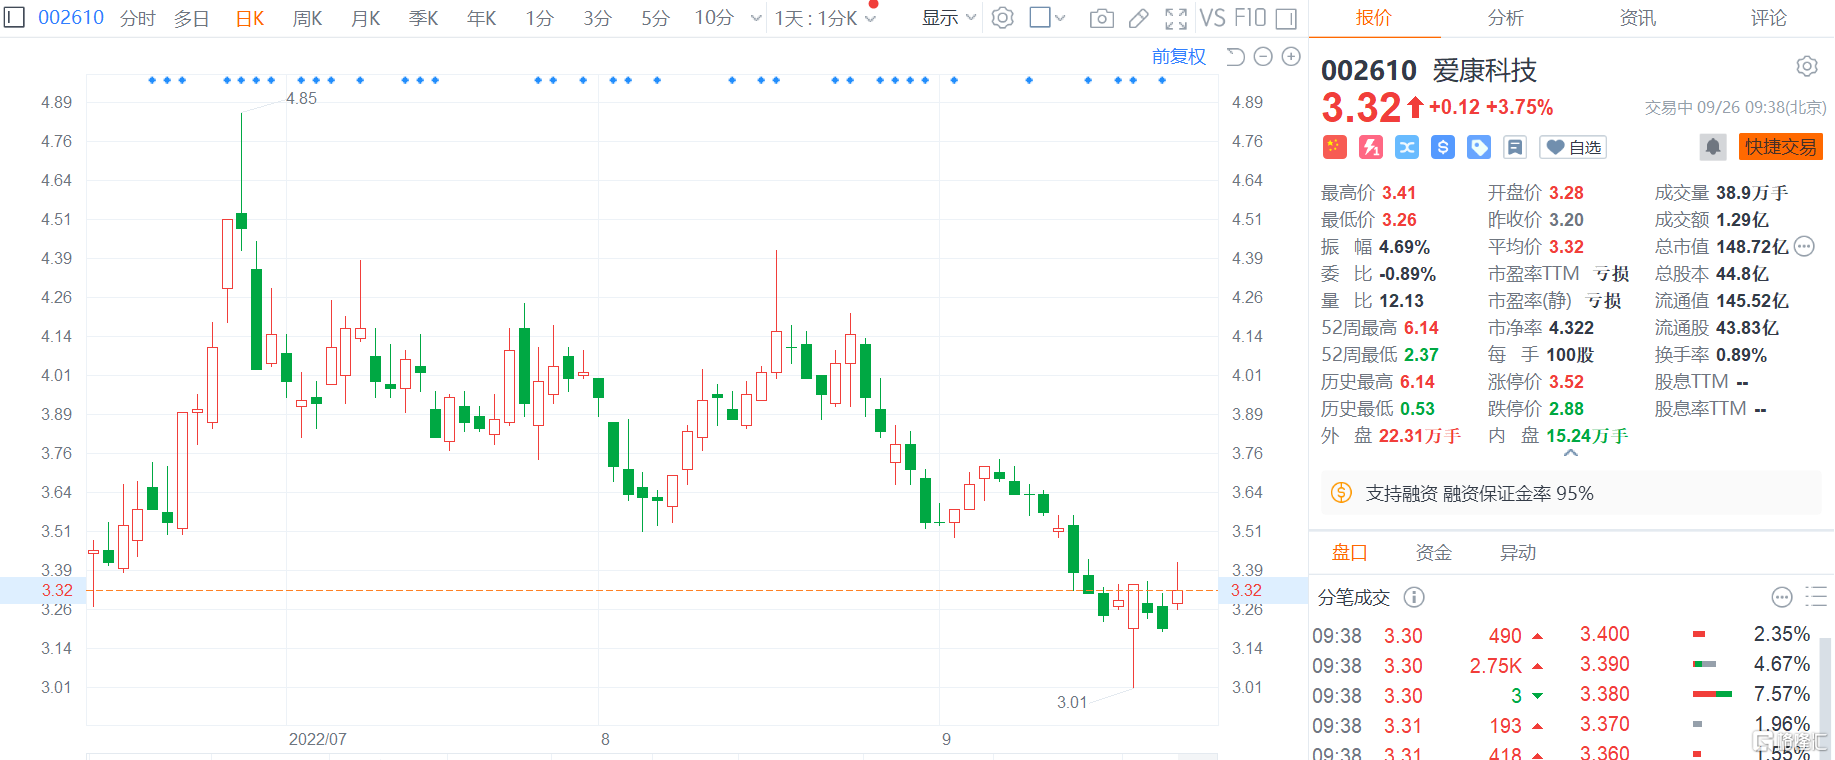Open F10 company info
The height and width of the screenshot is (760, 1835).
(1250, 18)
